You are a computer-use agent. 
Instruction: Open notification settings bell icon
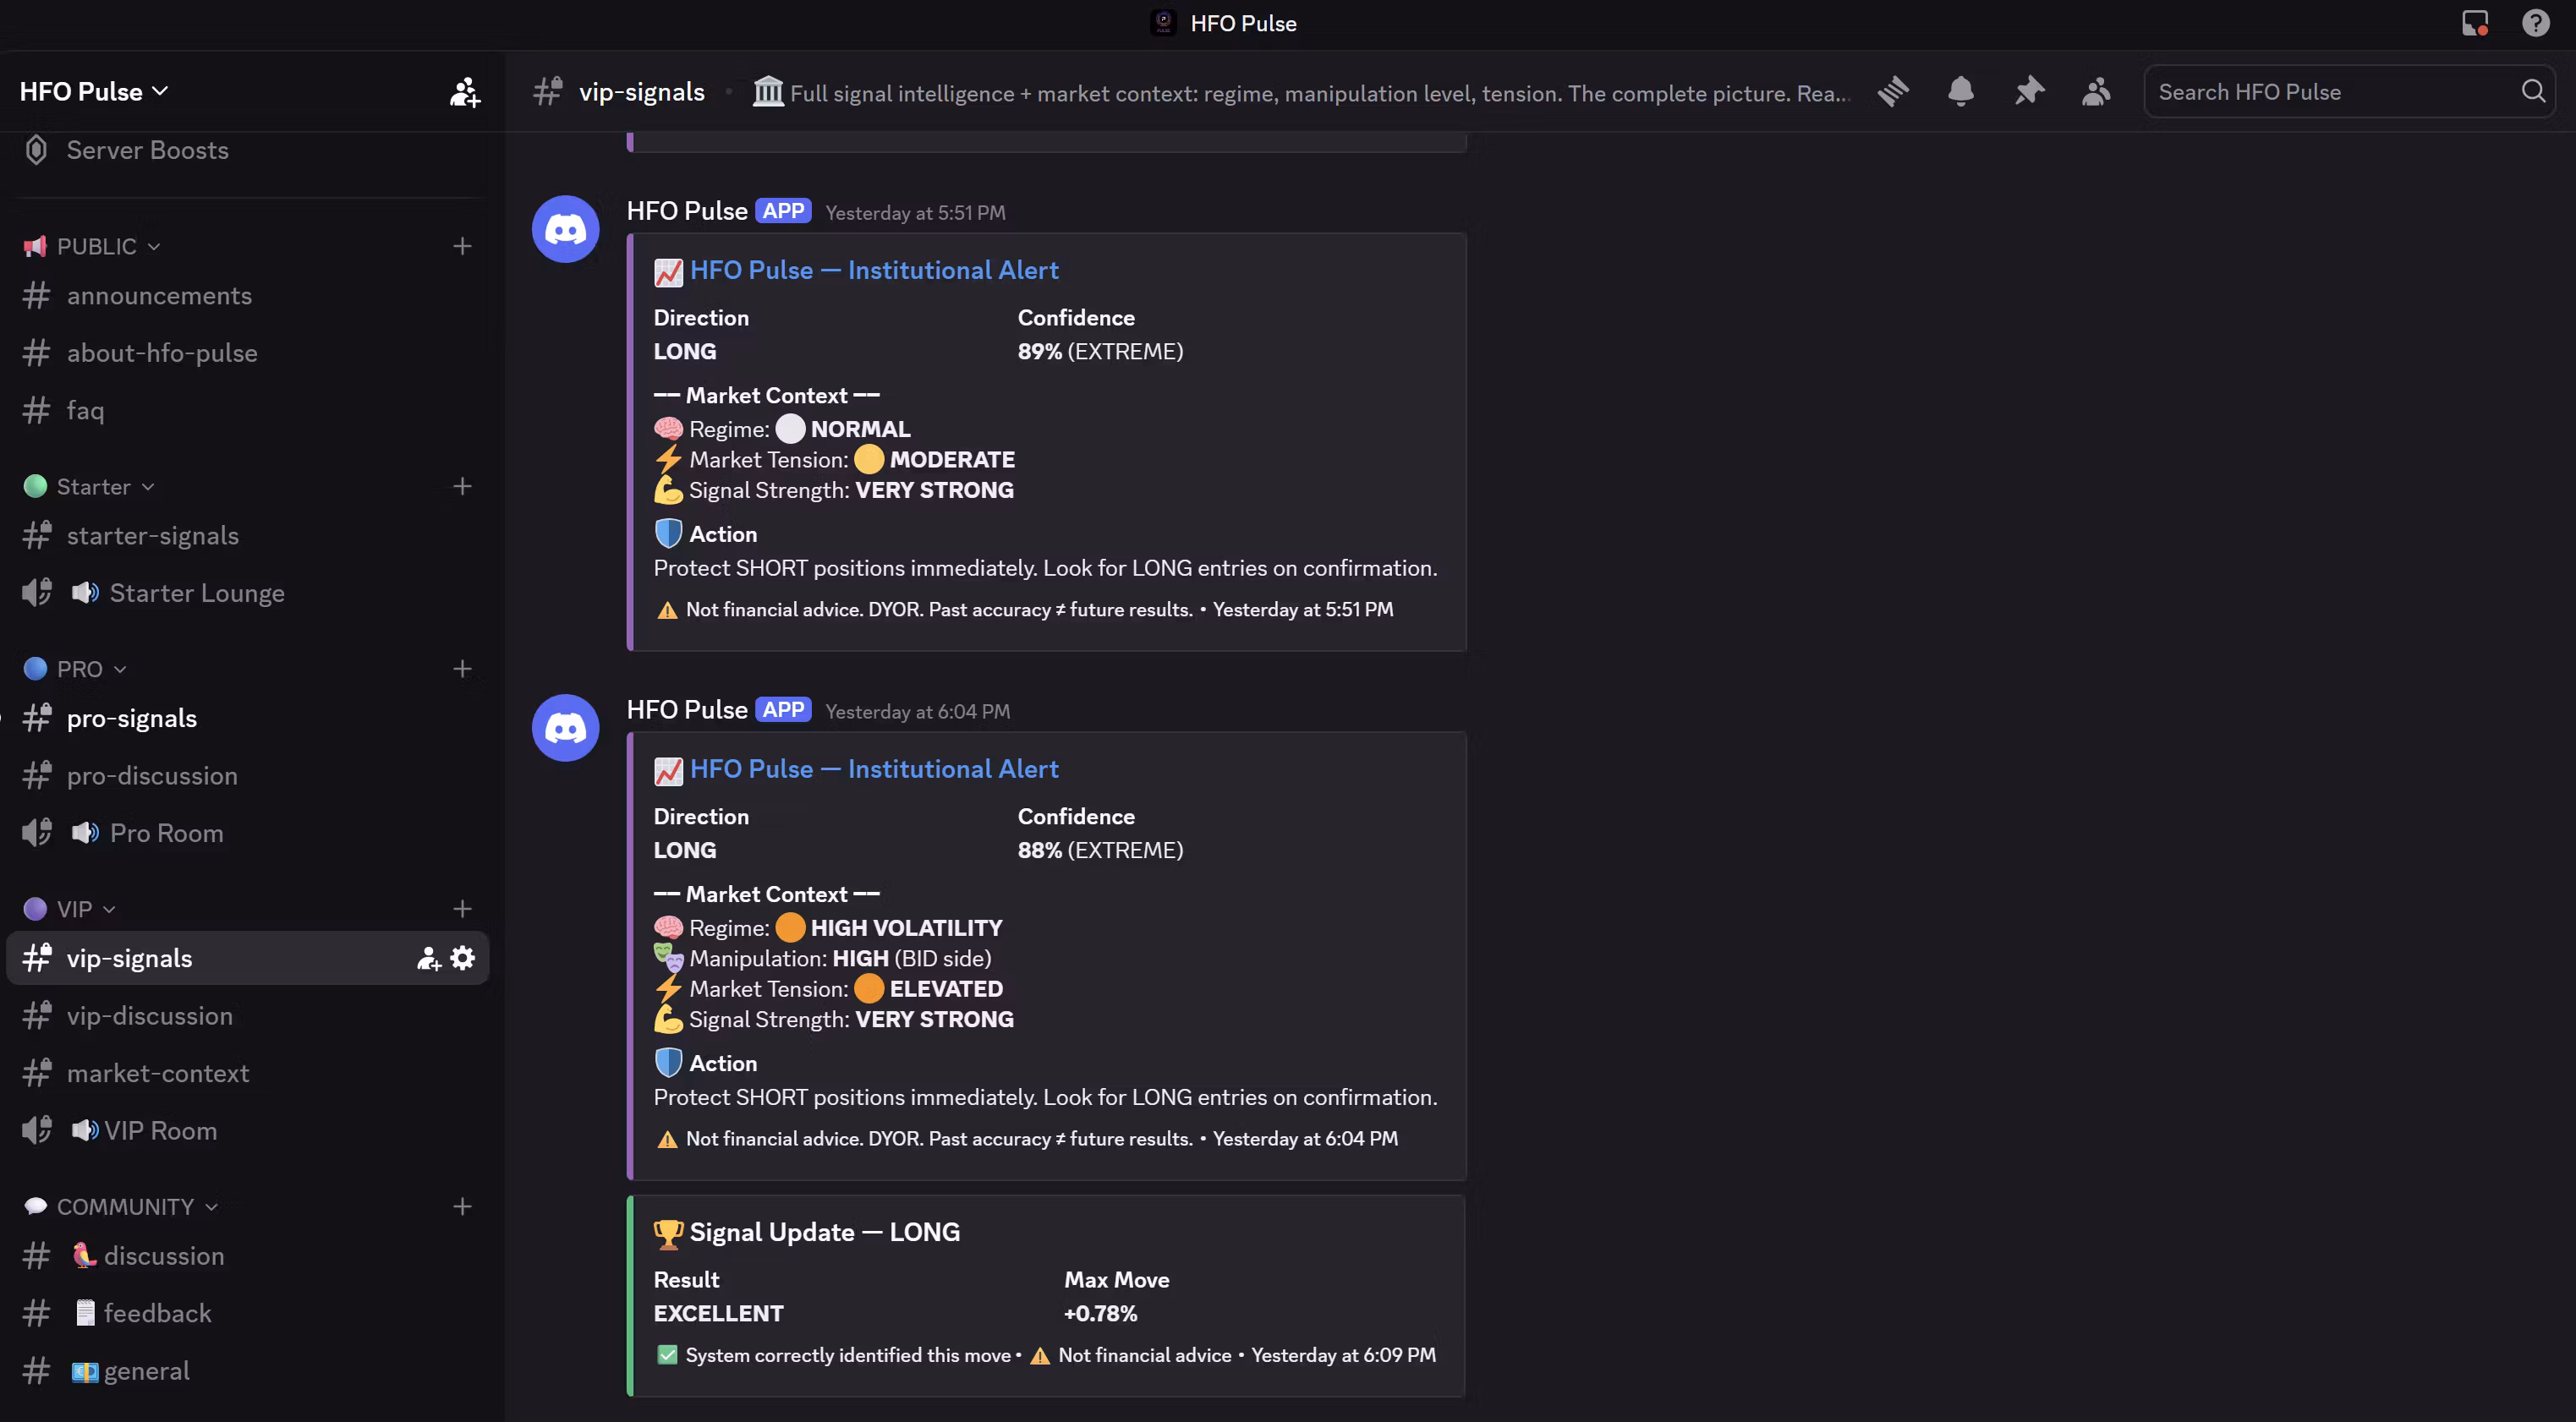tap(1961, 92)
